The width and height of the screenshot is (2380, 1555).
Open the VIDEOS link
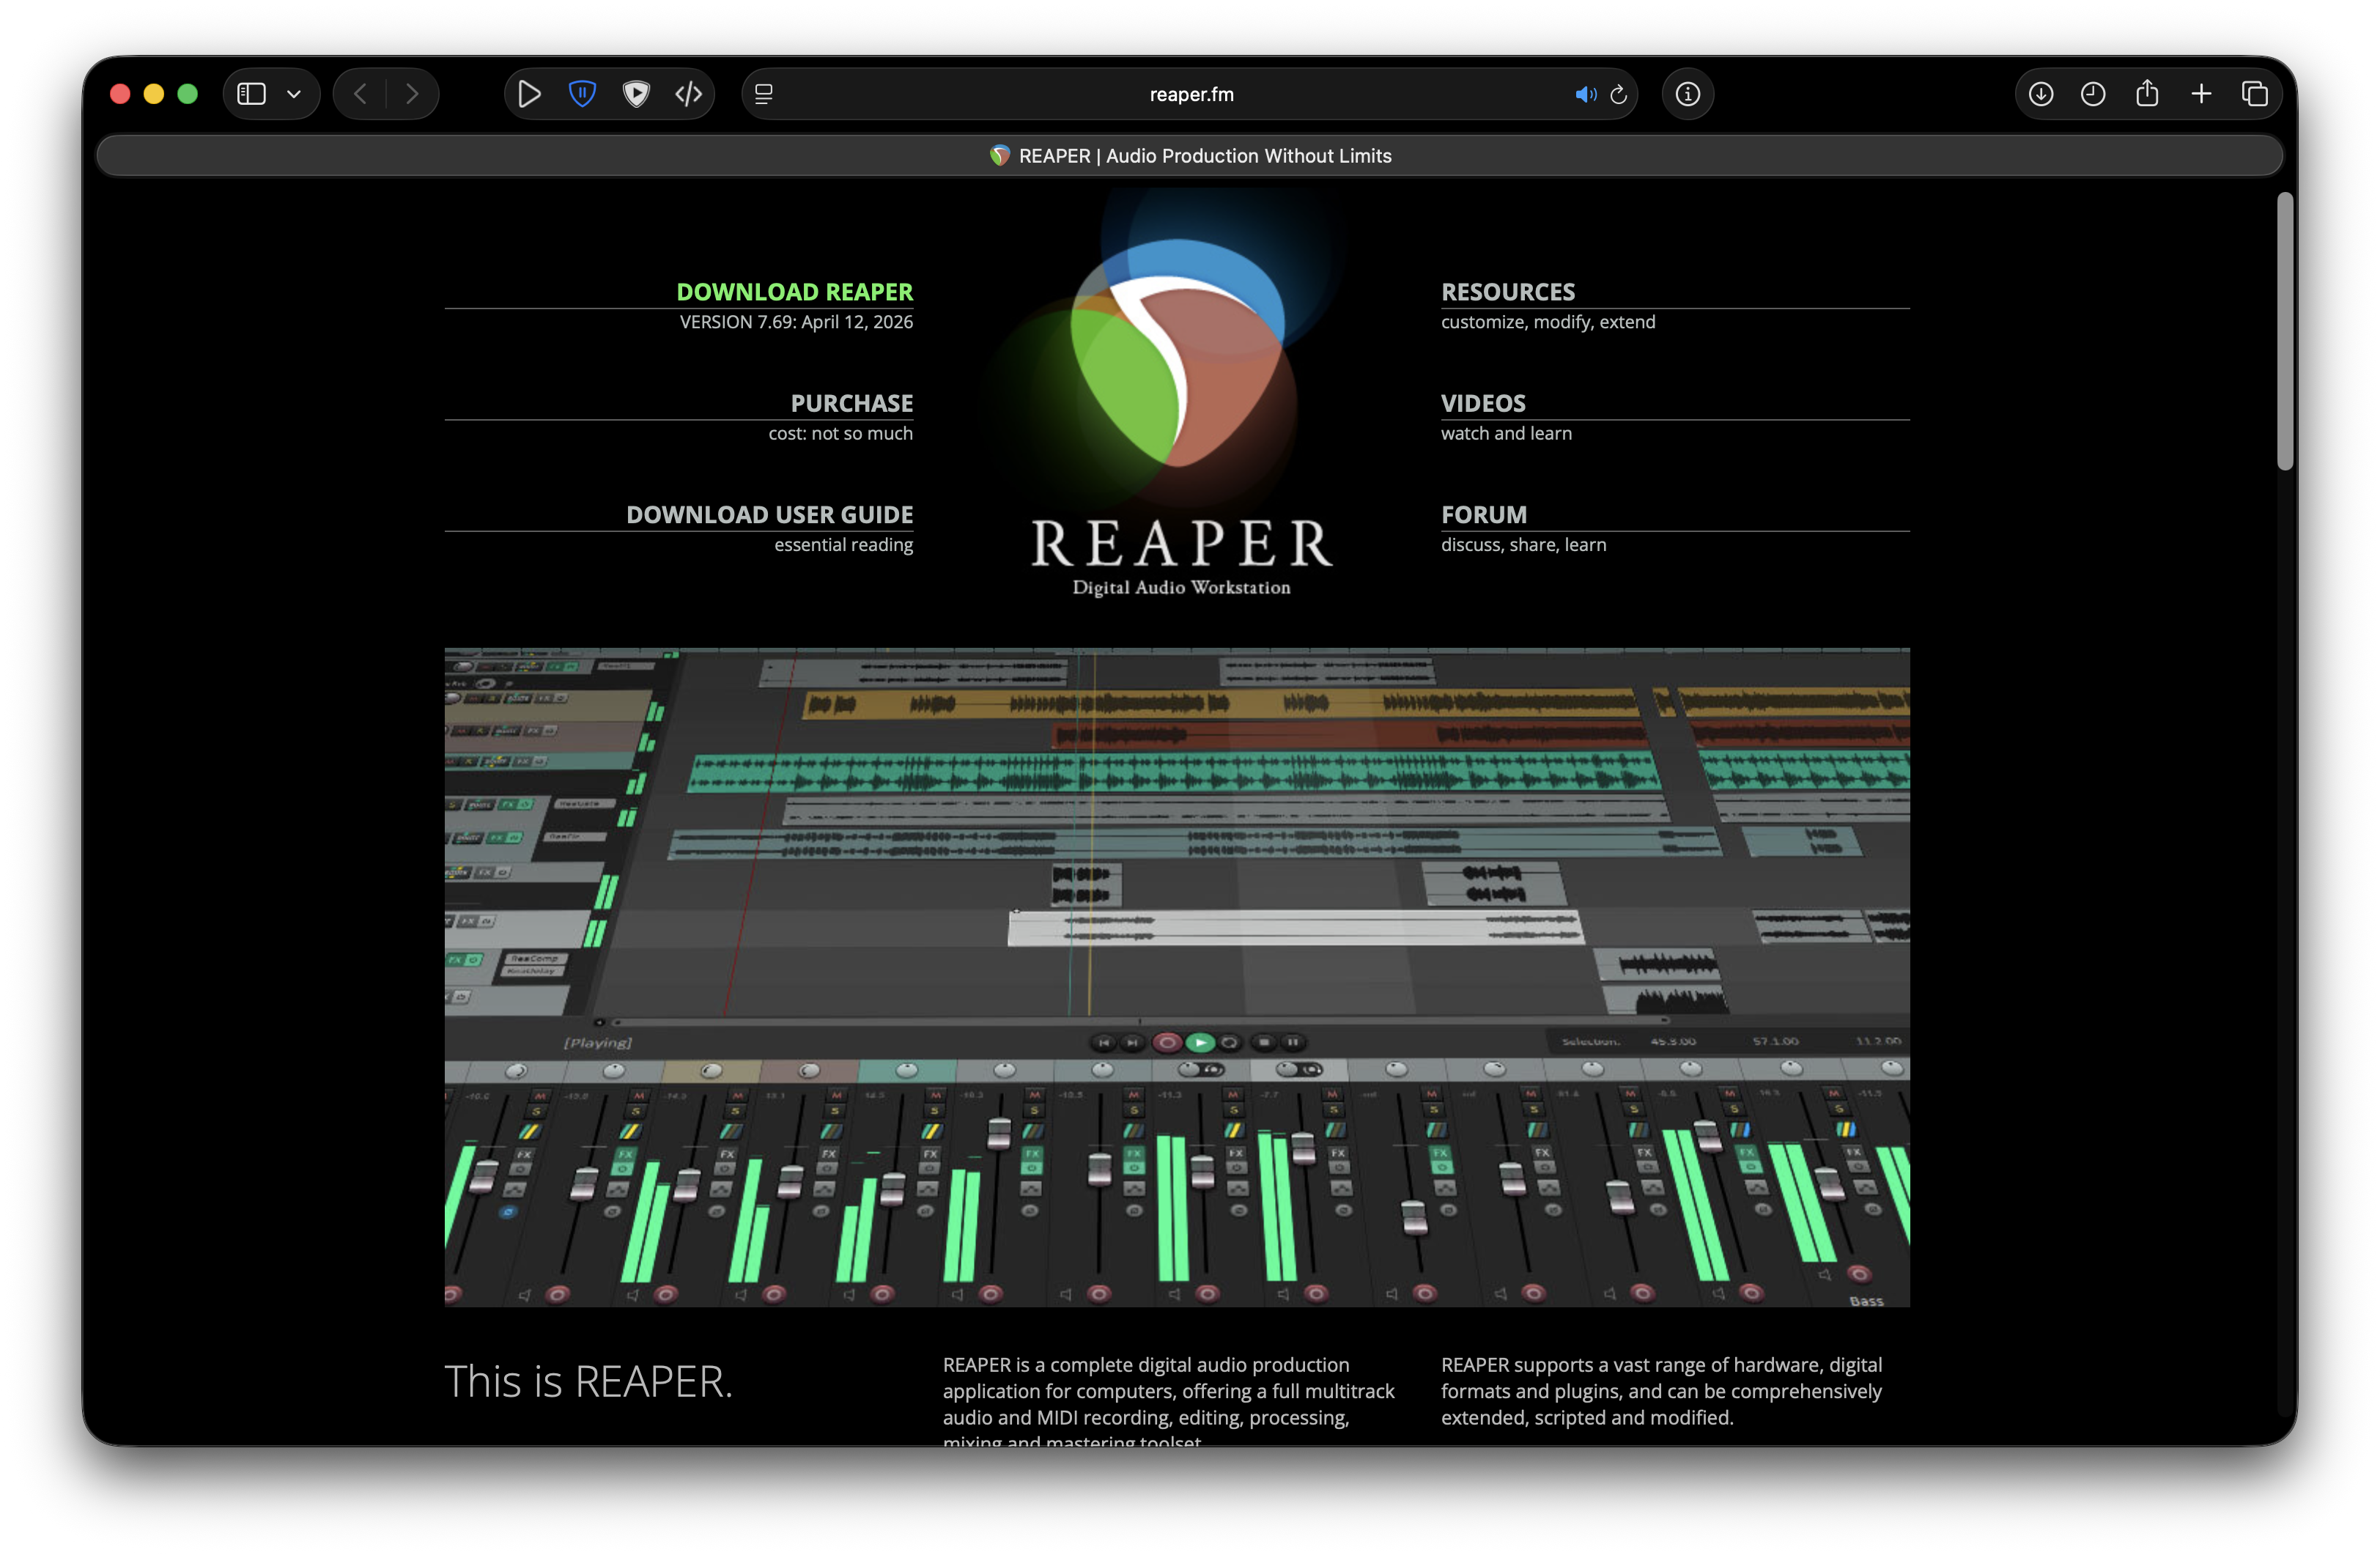[1483, 403]
